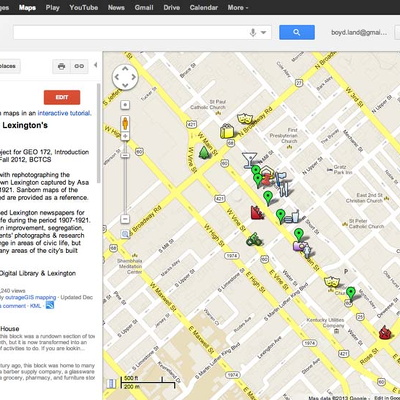This screenshot has width=400, height=400.
Task: Click the show my location button
Action: (125, 105)
